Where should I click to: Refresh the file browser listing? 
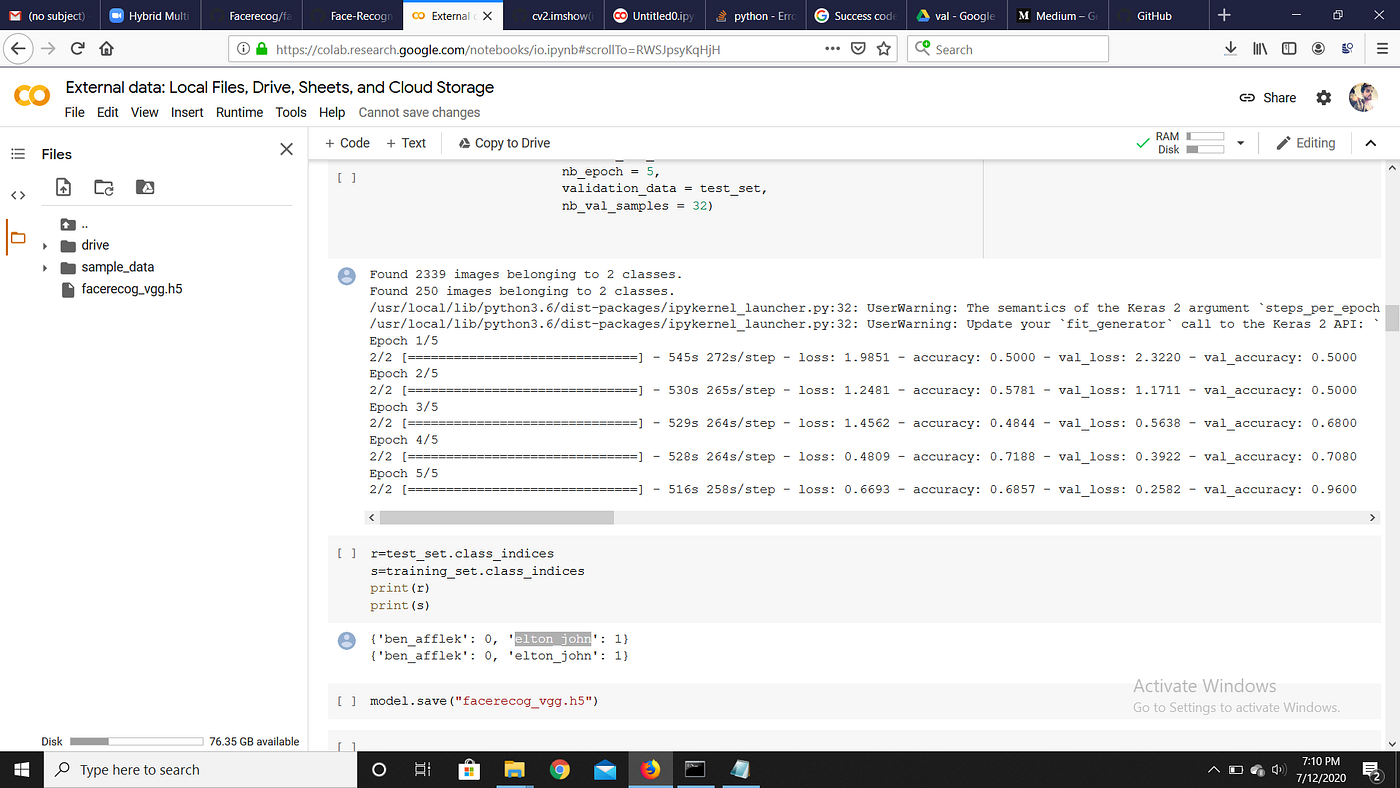click(103, 187)
